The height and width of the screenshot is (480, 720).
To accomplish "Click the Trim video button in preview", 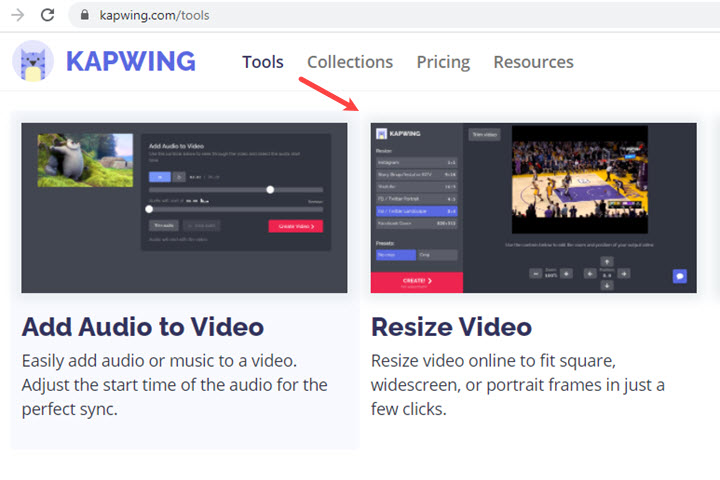I will (484, 135).
